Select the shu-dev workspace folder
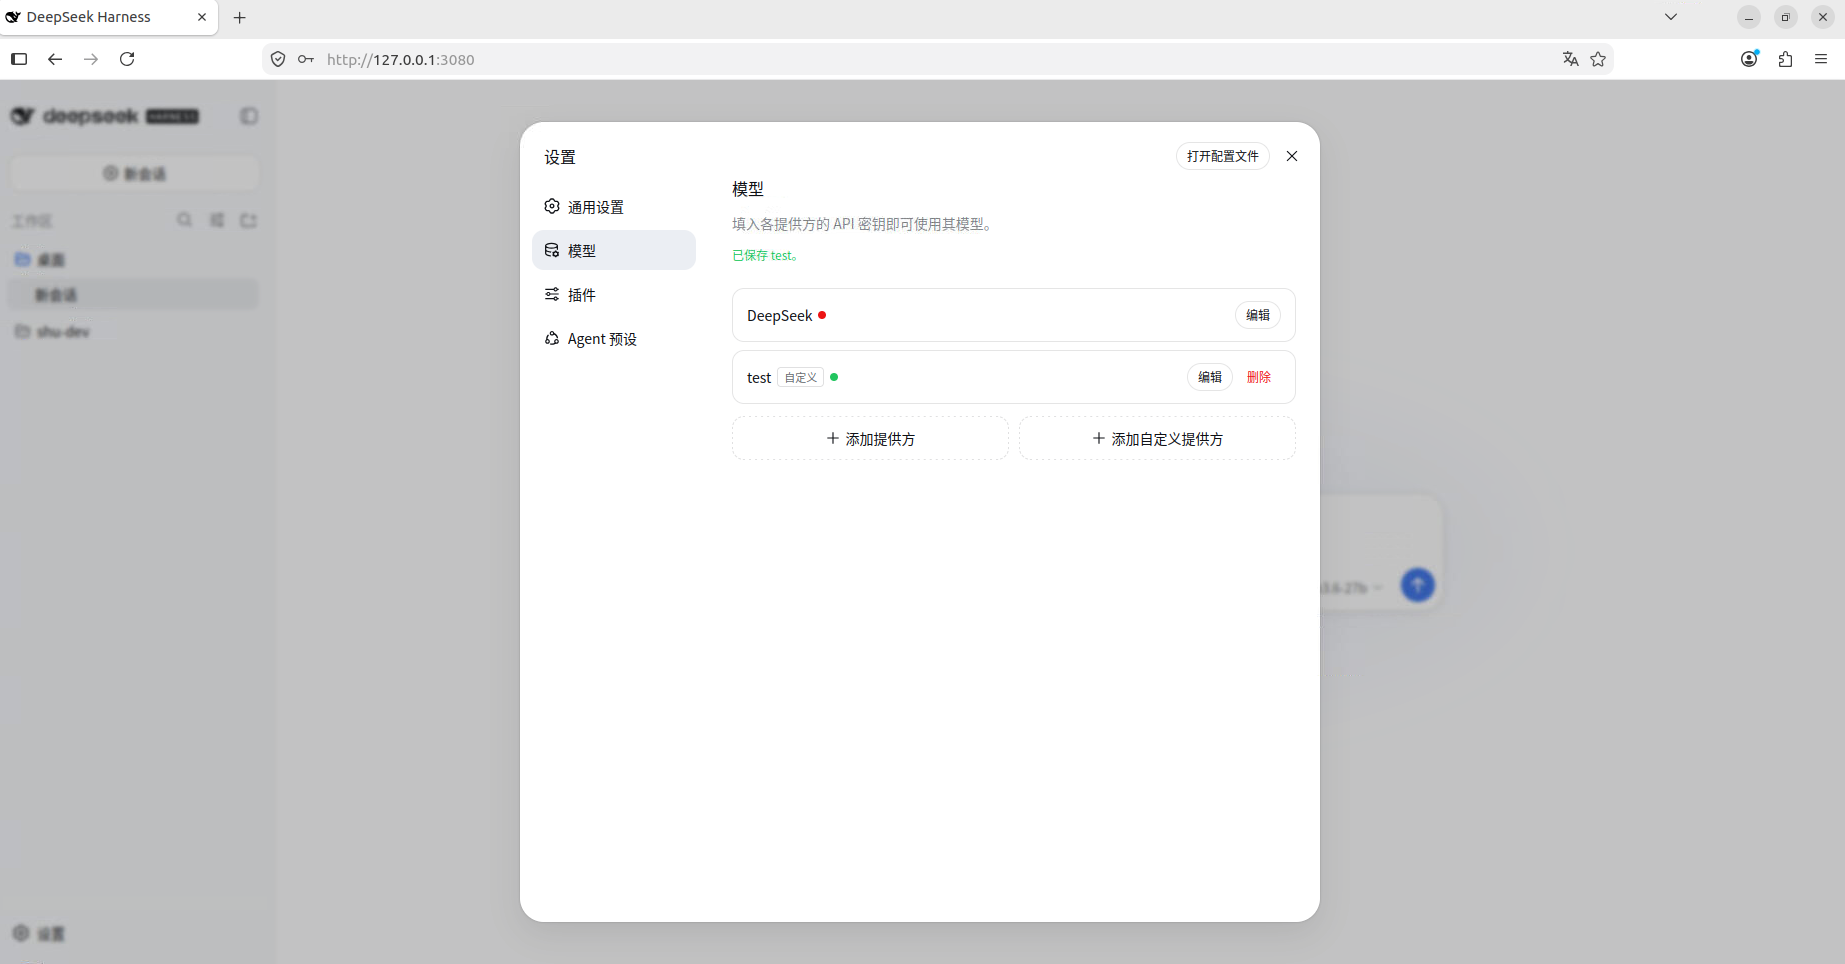 (x=135, y=331)
